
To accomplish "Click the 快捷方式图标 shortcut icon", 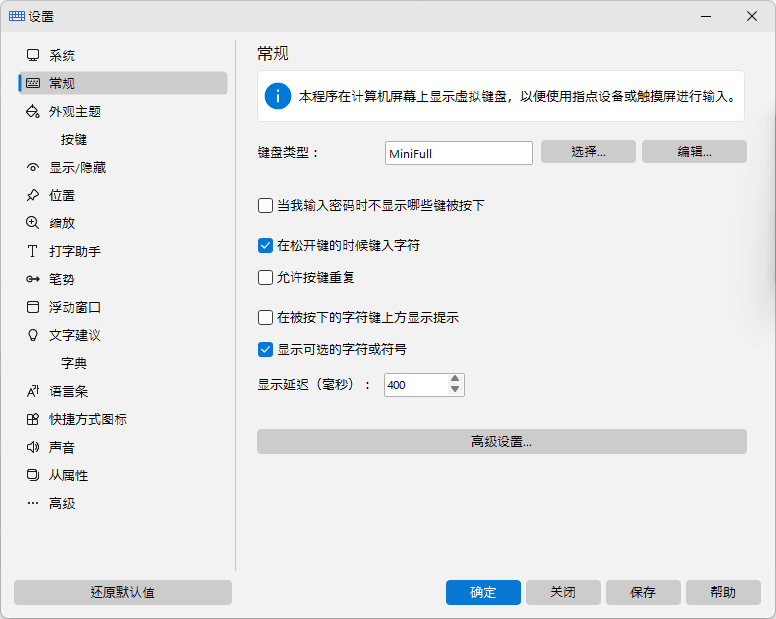I will (33, 419).
